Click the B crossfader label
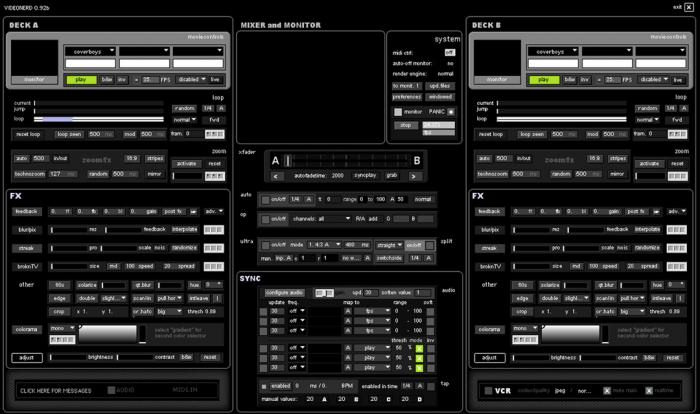Screen dimensions: 700x414 click(x=417, y=161)
